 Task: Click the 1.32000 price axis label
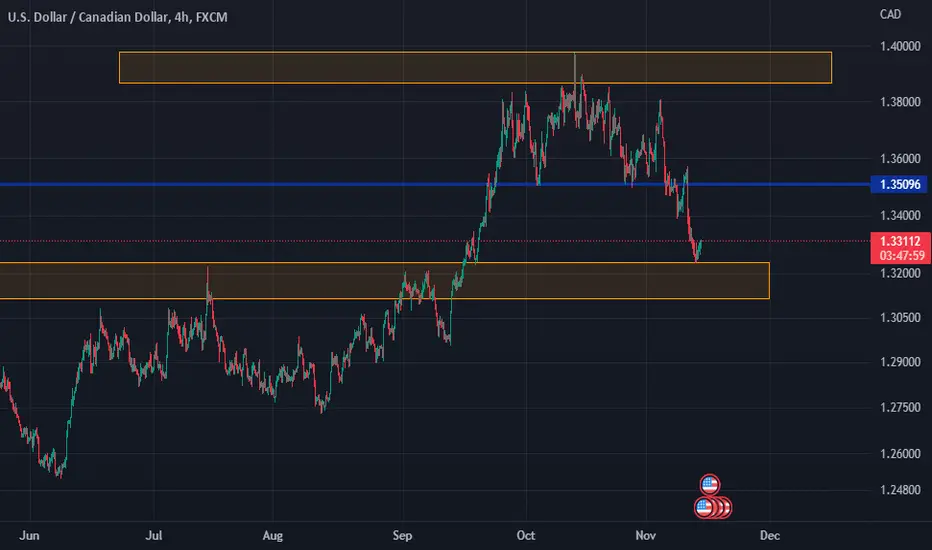[900, 273]
